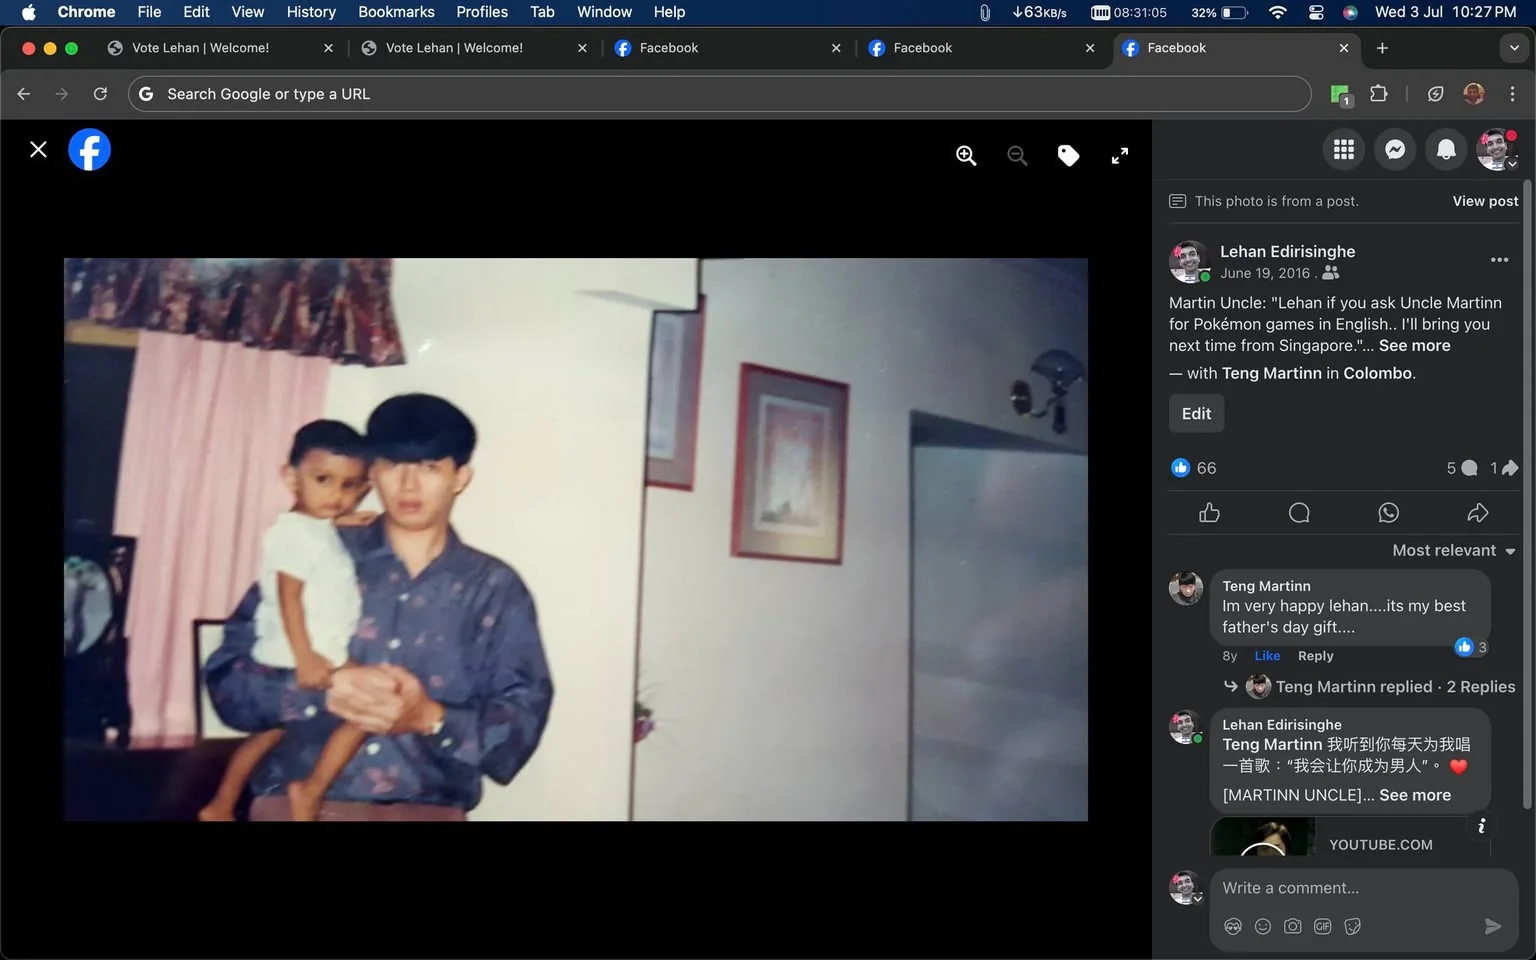Open Bookmarks menu

[x=396, y=12]
